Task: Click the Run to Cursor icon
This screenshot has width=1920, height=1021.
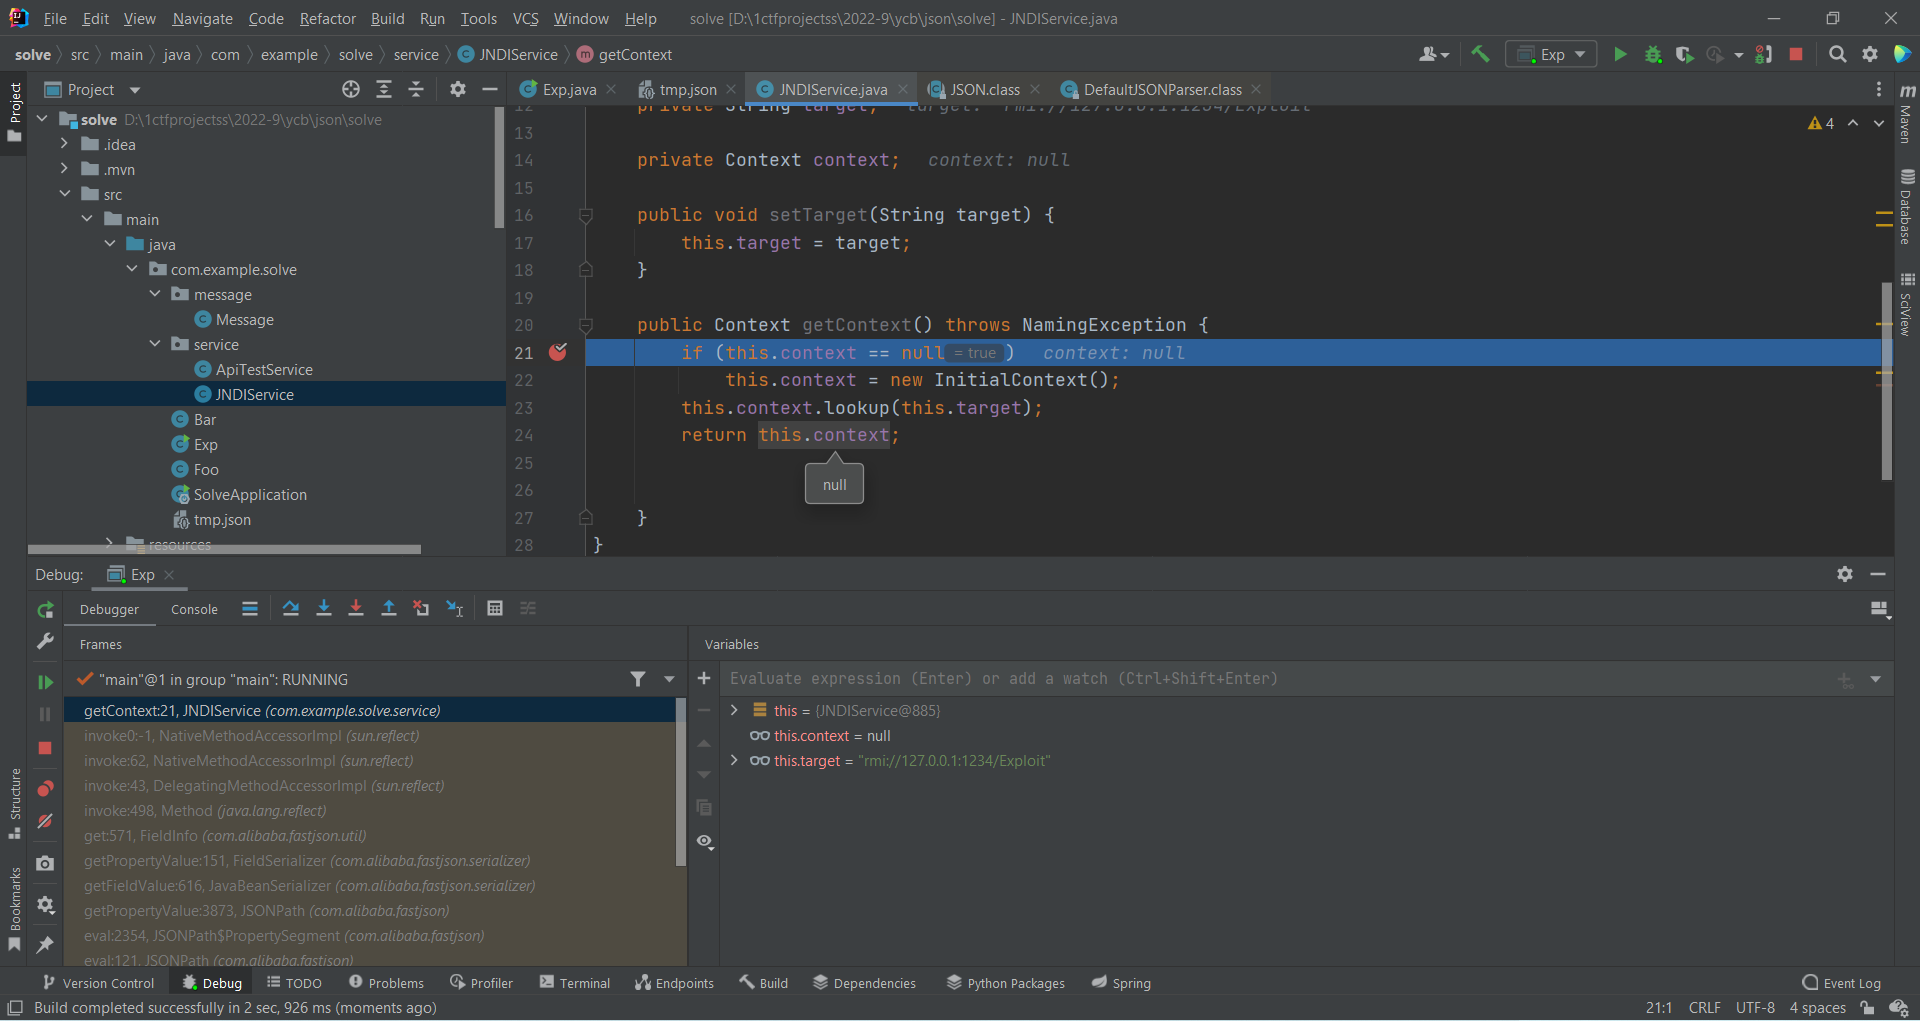Action: tap(455, 608)
